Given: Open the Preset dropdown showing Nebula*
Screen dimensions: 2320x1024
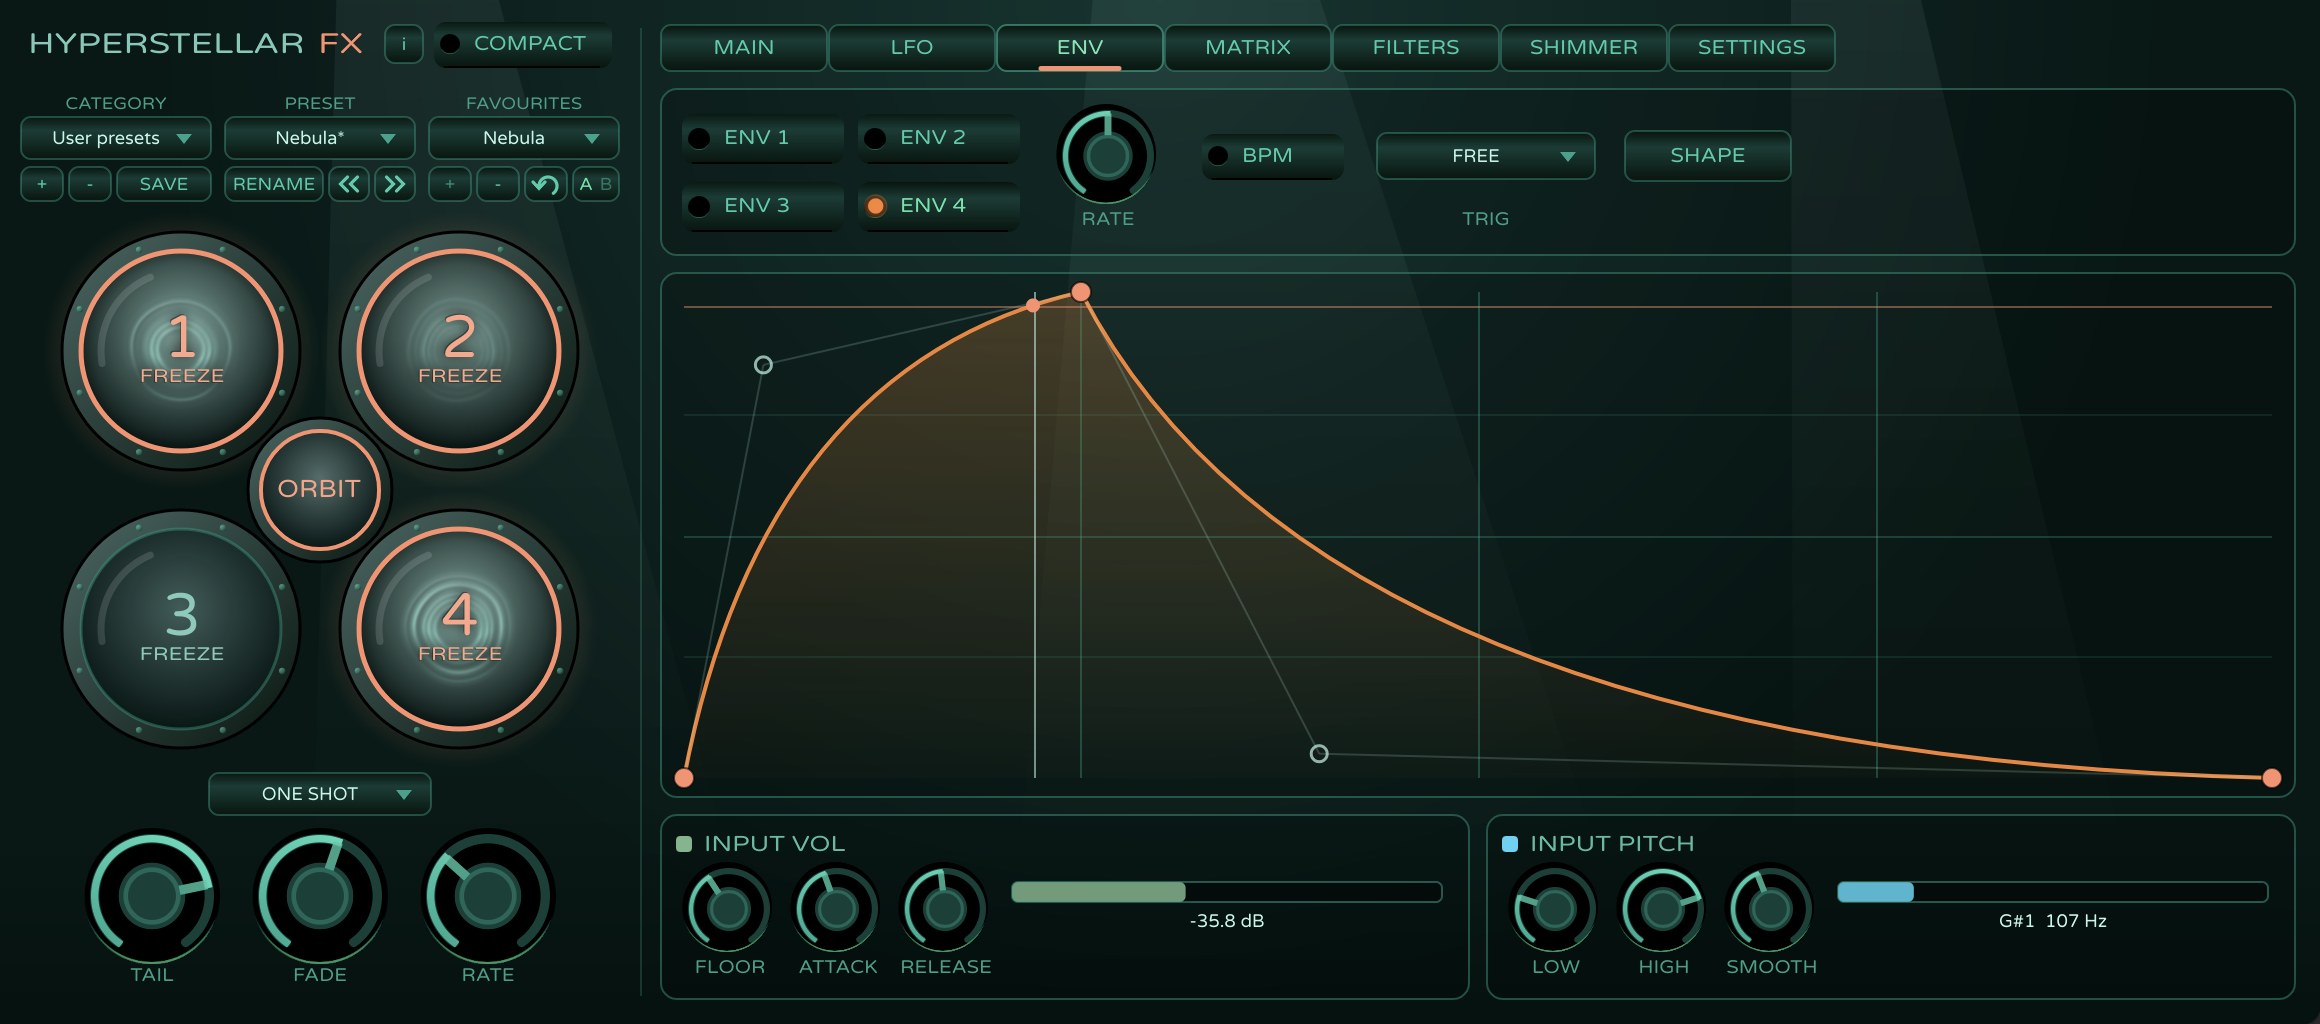Looking at the screenshot, I should click(x=320, y=138).
